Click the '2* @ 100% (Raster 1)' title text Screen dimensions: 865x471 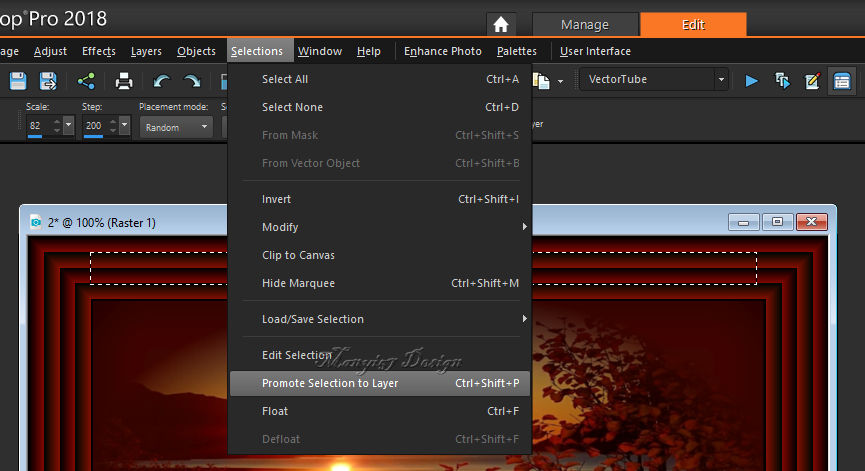pos(102,223)
